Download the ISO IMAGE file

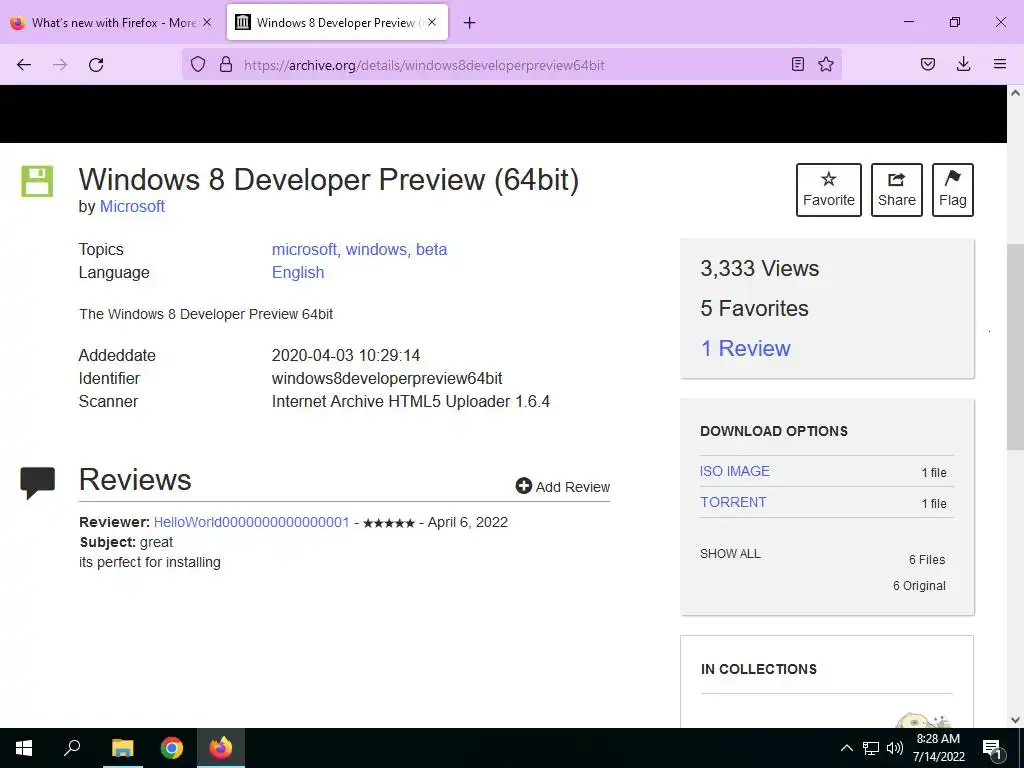735,471
